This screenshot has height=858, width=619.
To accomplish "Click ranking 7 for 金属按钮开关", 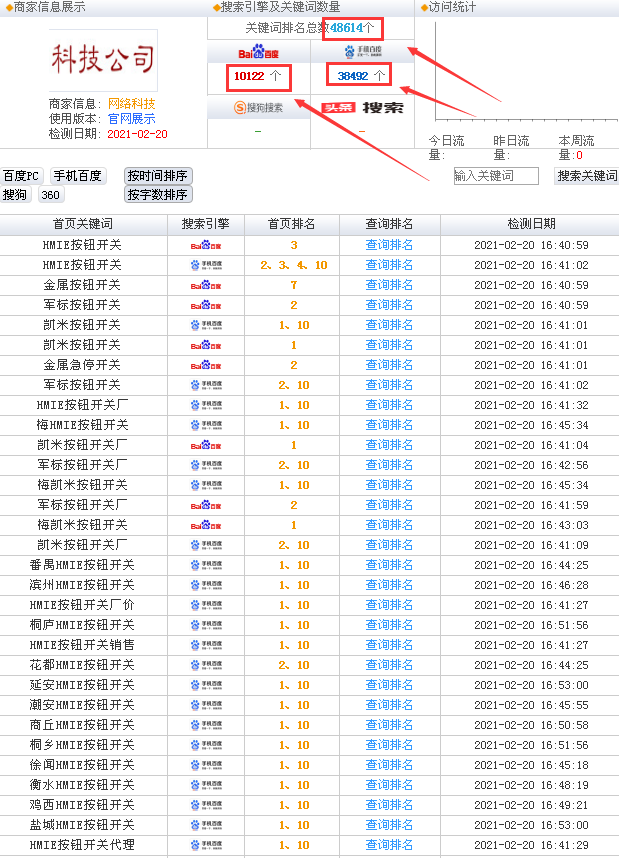I will [x=294, y=285].
